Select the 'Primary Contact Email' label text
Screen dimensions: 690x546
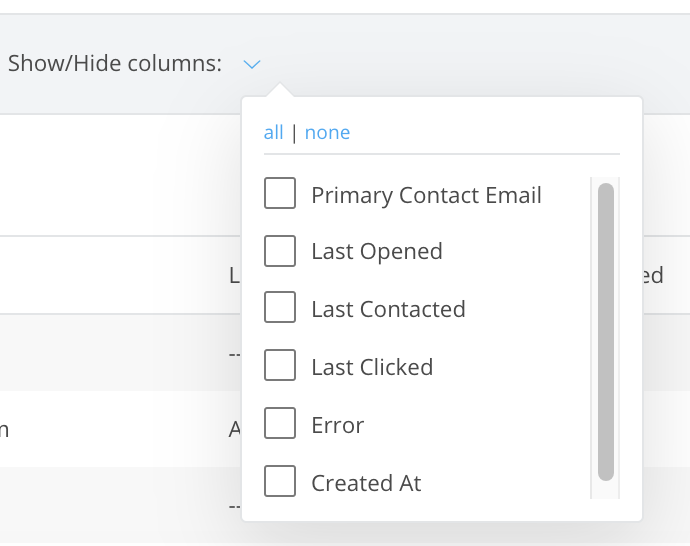[x=426, y=195]
